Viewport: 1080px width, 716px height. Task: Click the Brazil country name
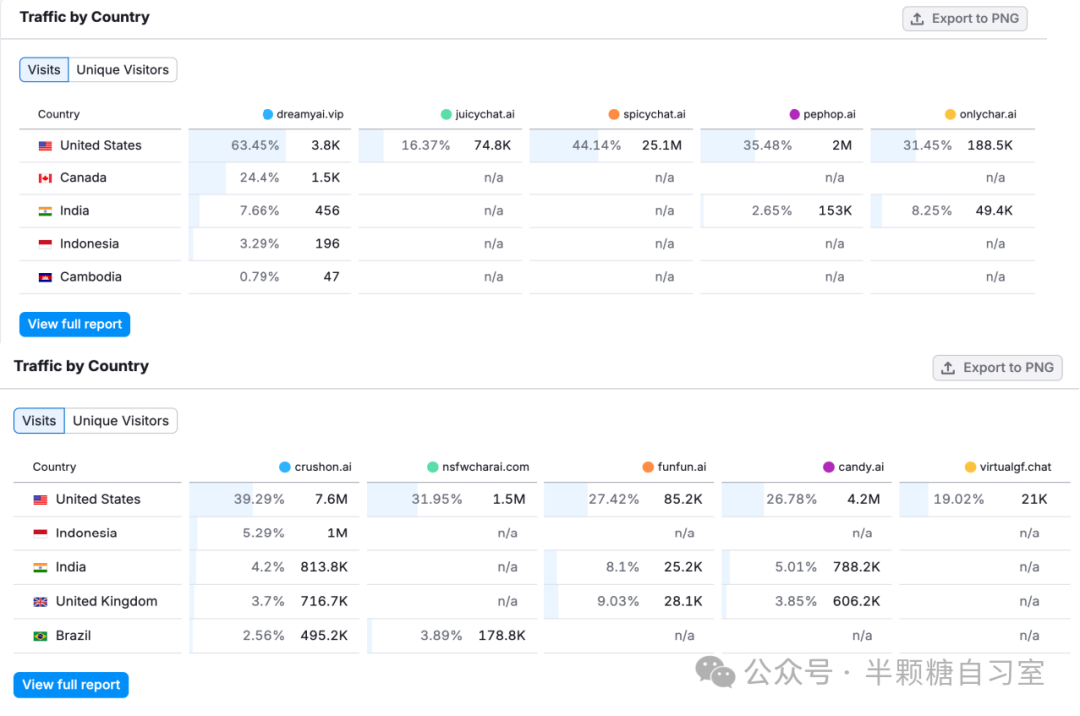tap(73, 635)
